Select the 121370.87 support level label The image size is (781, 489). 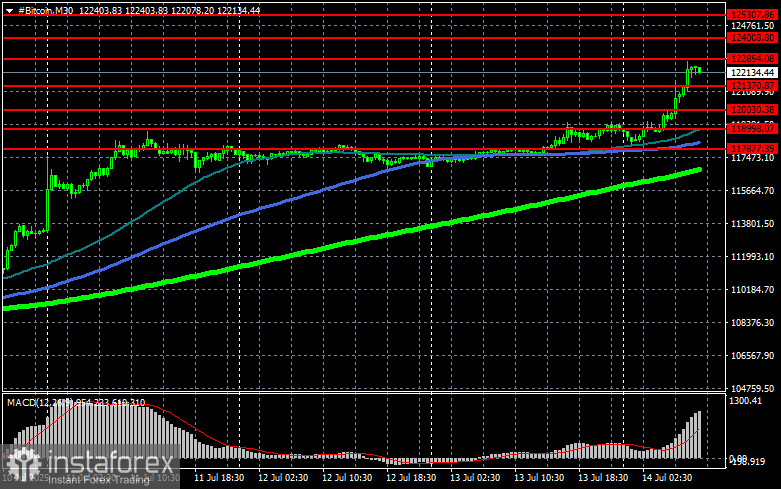pos(752,86)
